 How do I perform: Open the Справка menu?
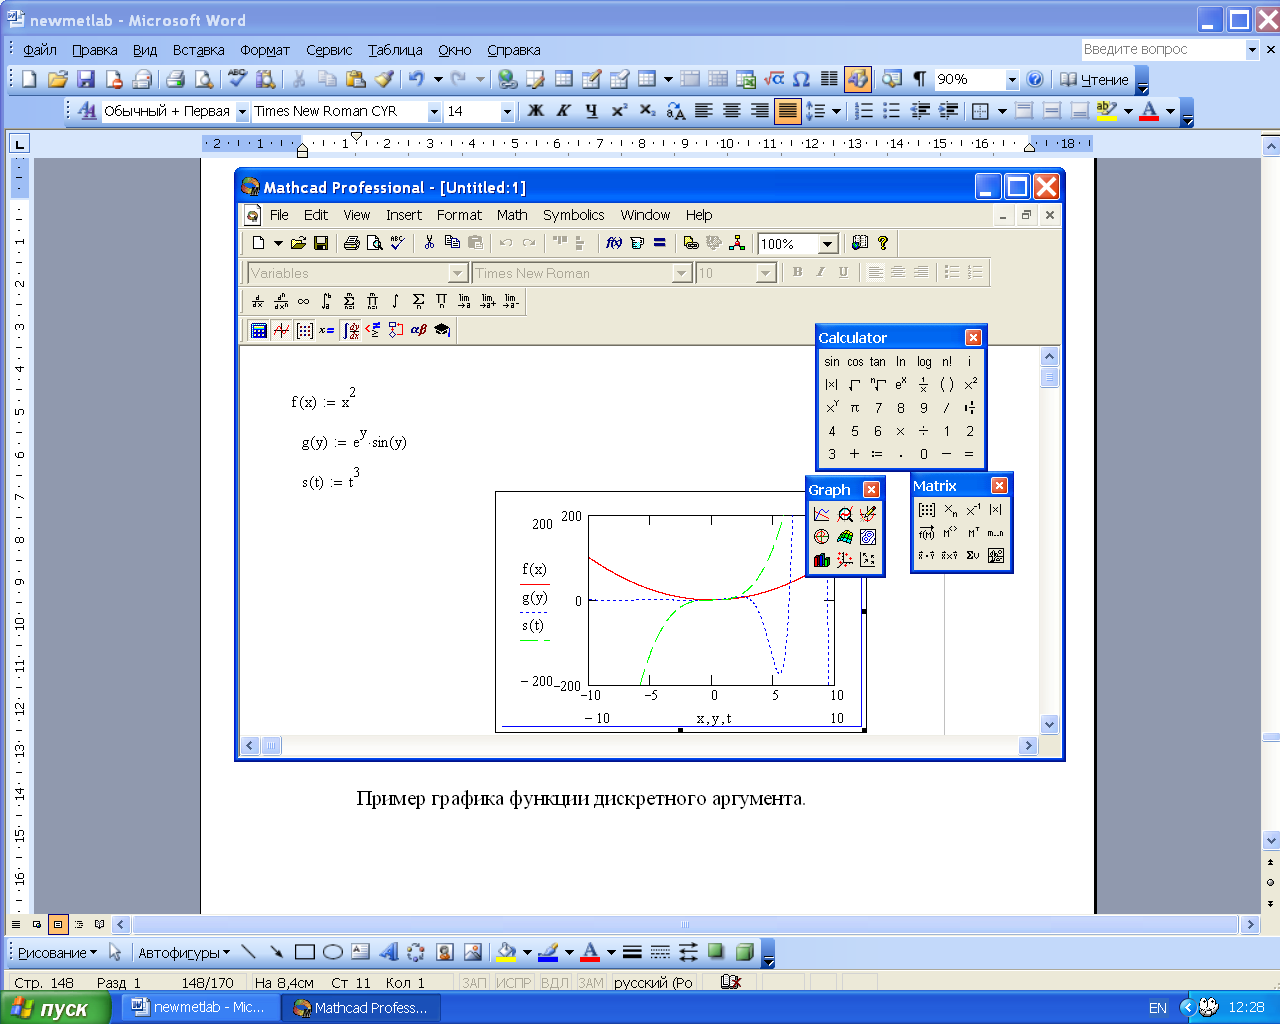click(x=514, y=50)
